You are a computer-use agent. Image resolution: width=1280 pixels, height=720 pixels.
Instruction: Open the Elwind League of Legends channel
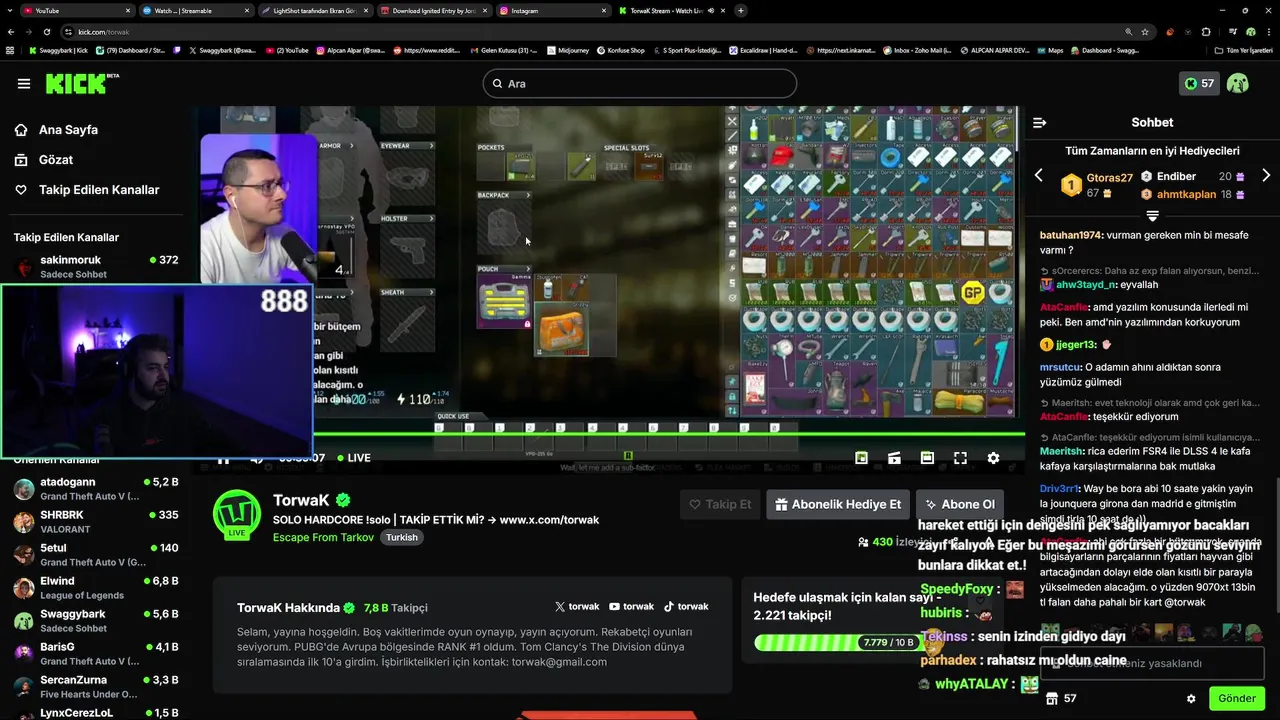96,588
